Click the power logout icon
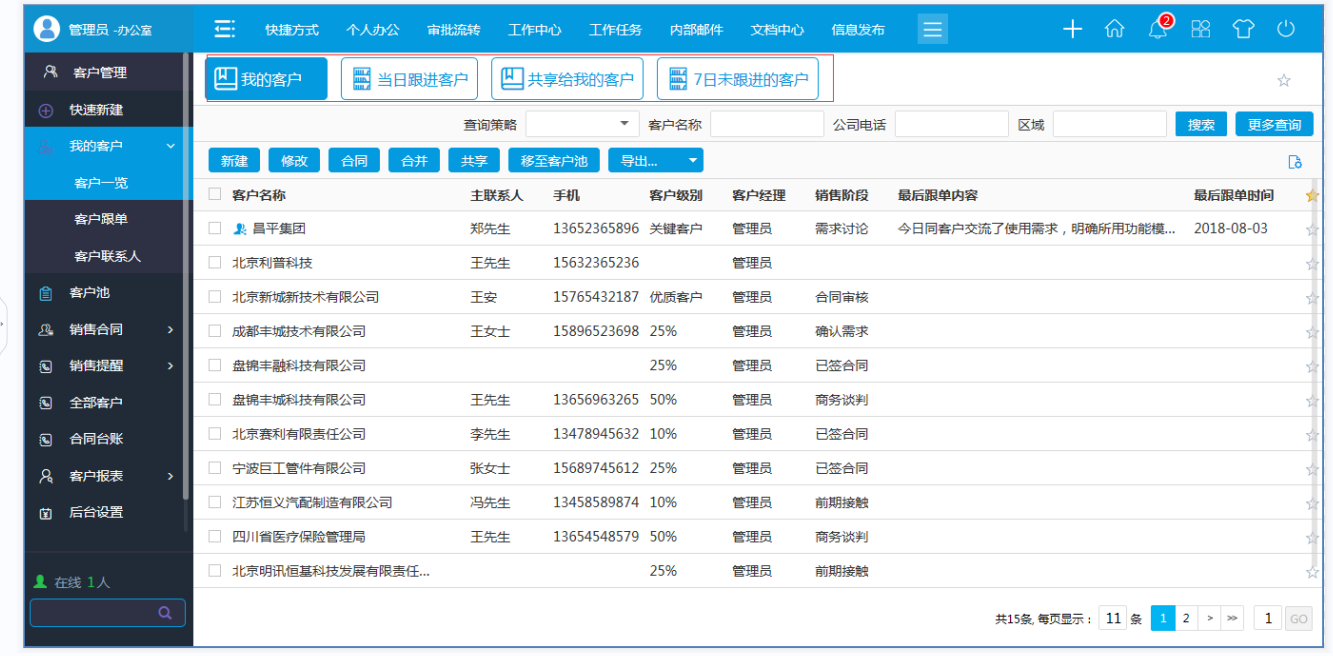 (1286, 29)
